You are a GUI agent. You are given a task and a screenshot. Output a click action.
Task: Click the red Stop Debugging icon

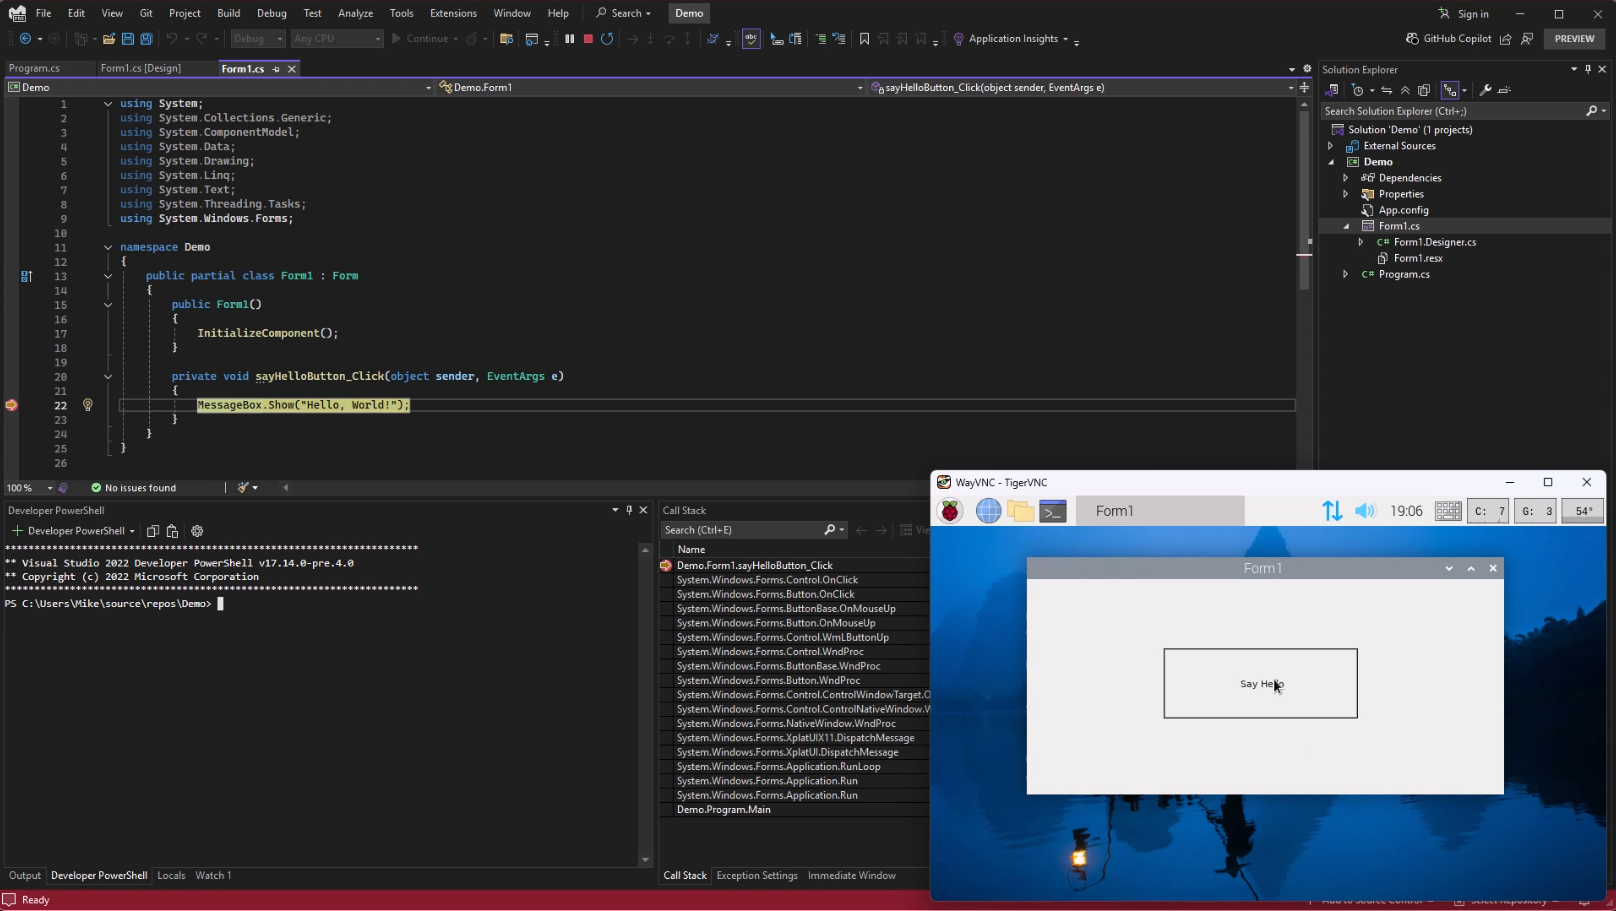click(x=588, y=39)
